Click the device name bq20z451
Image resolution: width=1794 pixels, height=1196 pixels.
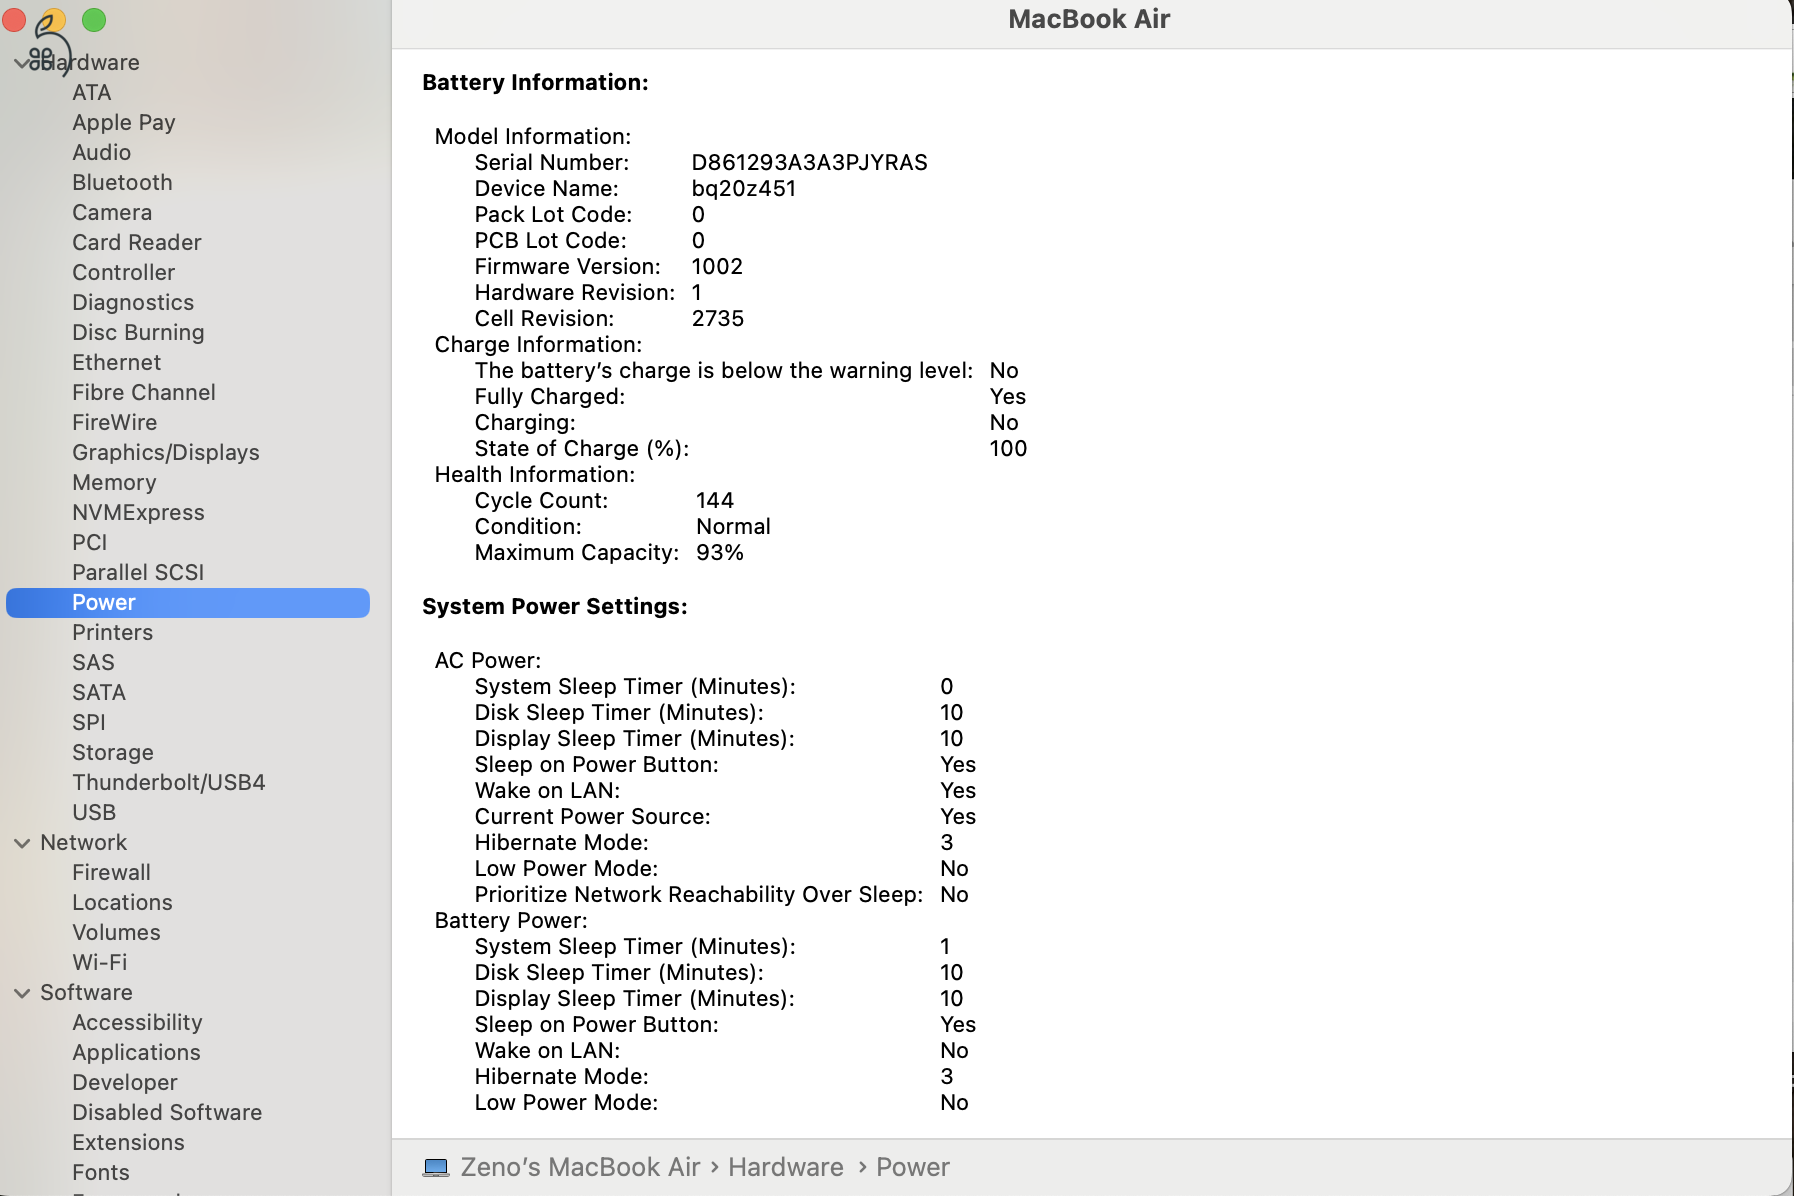[744, 188]
